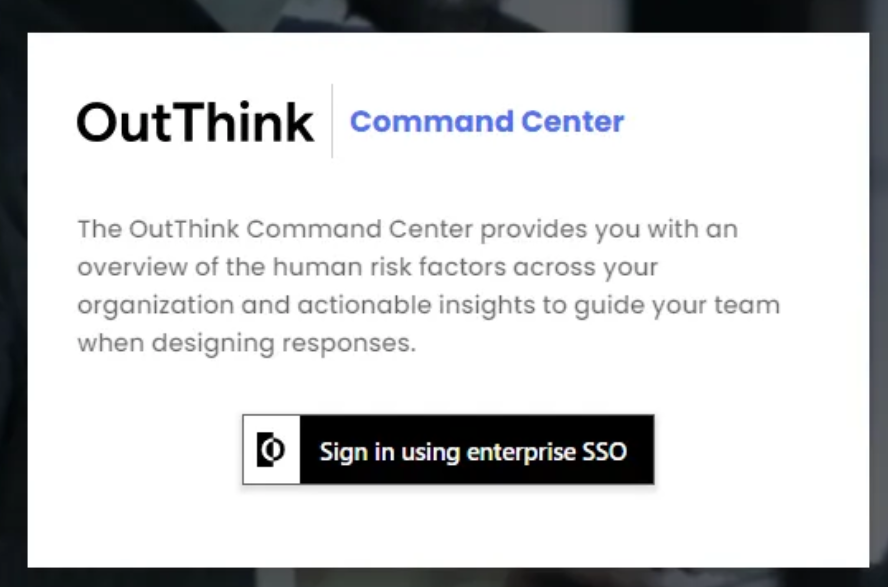
Task: Click the OutThink logo wordmark
Action: [195, 122]
